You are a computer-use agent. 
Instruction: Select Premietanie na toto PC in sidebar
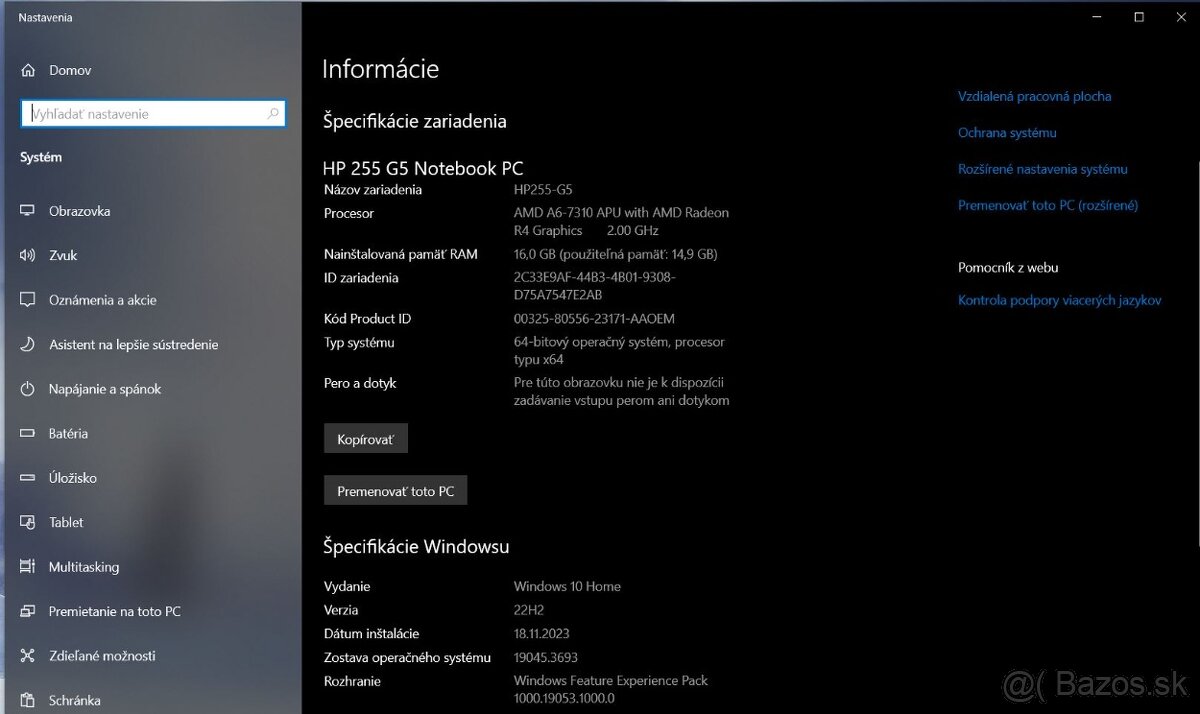[x=28, y=611]
